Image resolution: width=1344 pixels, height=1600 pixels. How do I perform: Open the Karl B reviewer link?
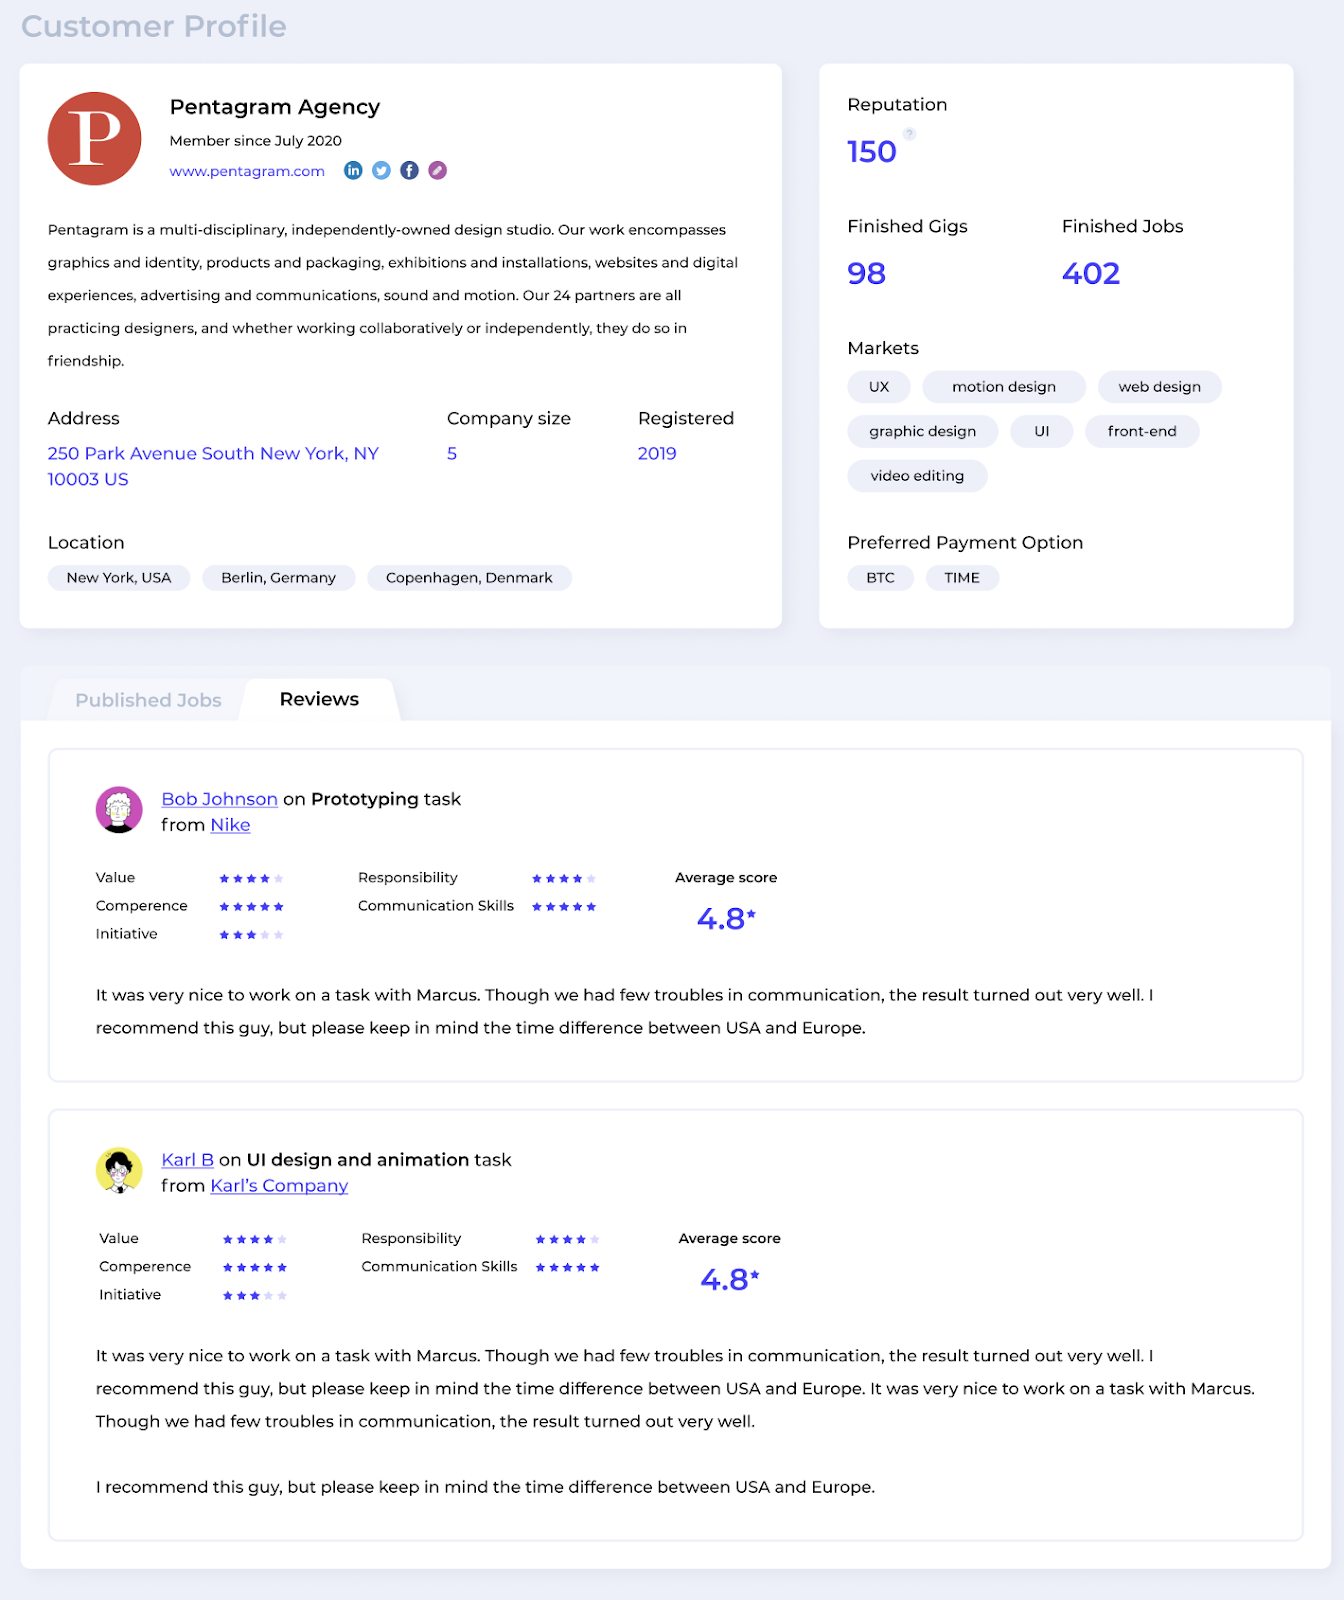click(188, 1160)
